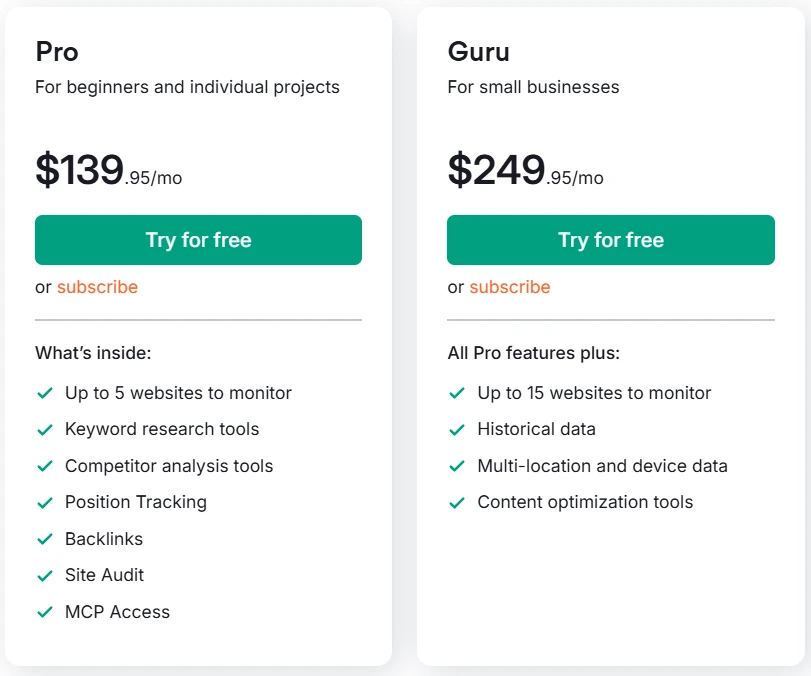Select the Pro plan heading
Viewport: 811px width, 676px height.
[x=57, y=52]
